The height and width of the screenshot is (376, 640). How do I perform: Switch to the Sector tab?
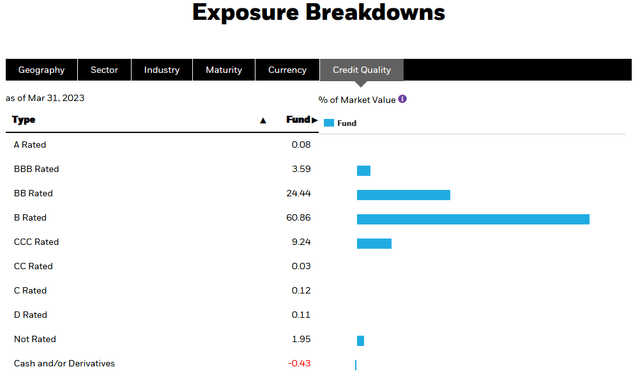coord(104,70)
